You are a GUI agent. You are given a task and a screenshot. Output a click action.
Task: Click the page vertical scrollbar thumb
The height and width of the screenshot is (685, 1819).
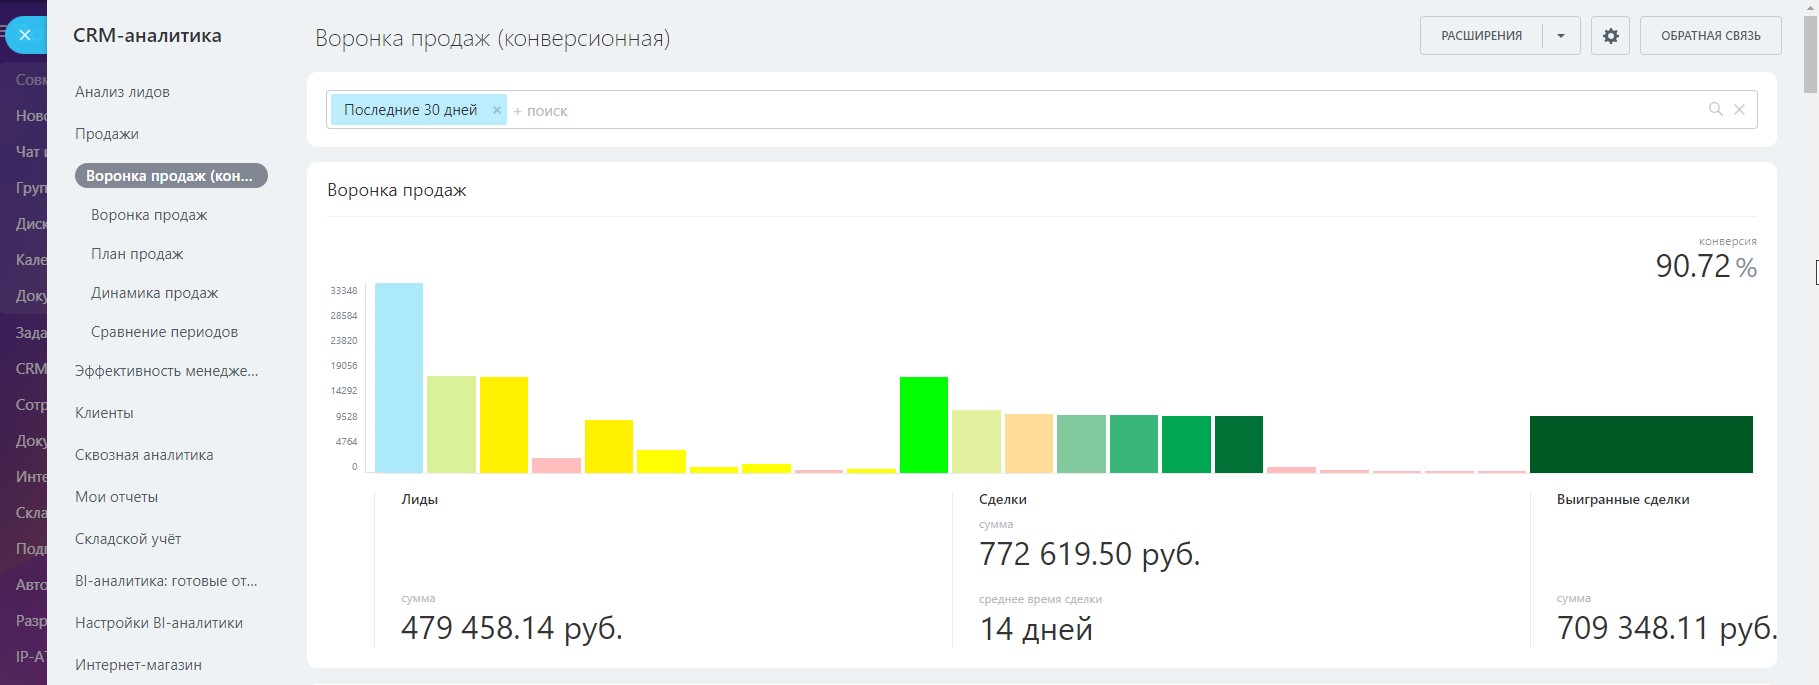tap(1810, 55)
